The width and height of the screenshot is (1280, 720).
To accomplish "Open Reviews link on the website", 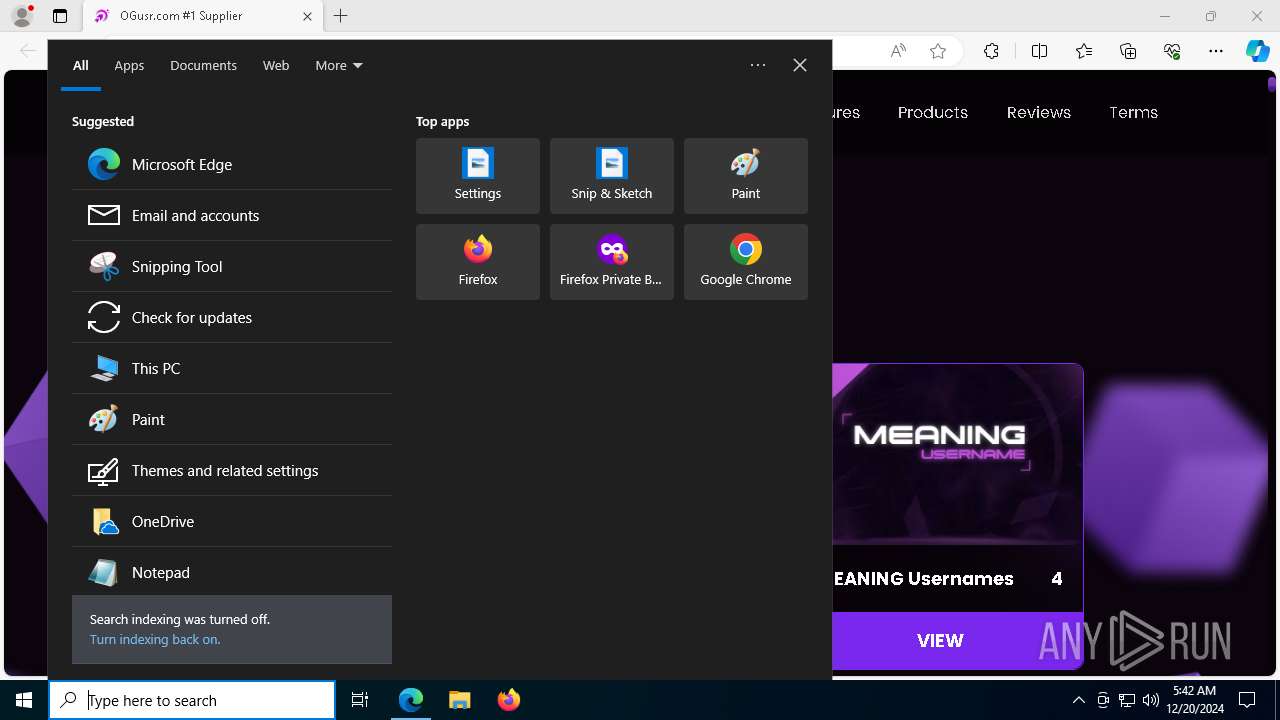I will click(1039, 112).
